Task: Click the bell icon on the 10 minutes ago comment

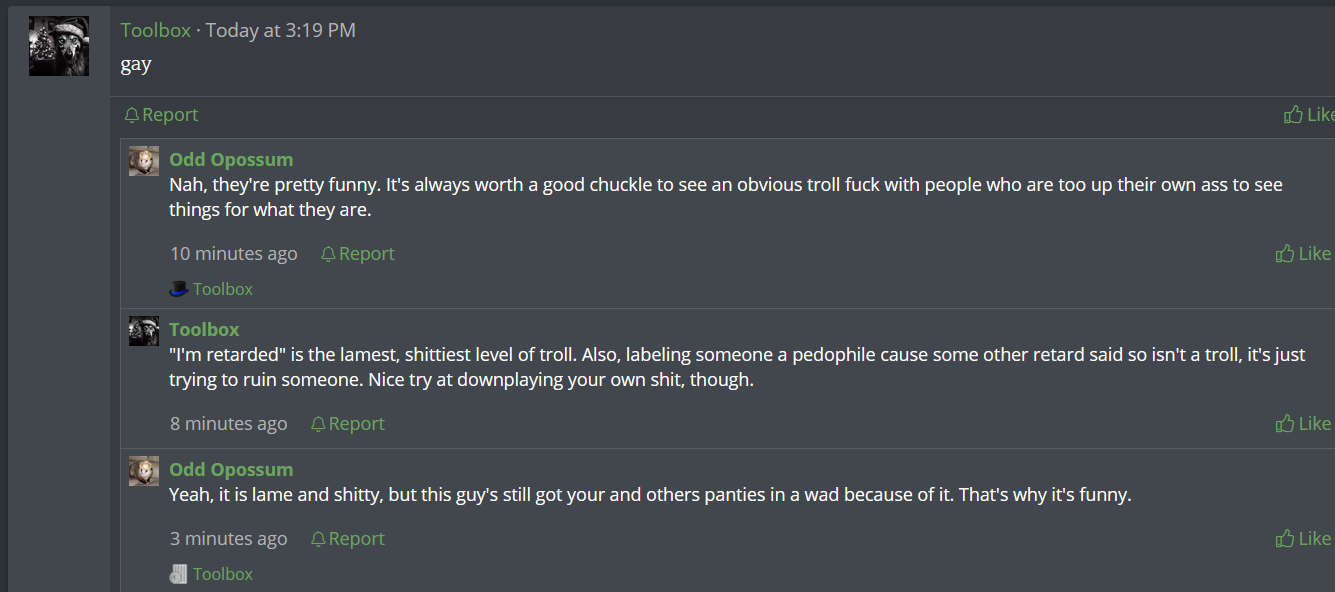Action: pyautogui.click(x=328, y=254)
